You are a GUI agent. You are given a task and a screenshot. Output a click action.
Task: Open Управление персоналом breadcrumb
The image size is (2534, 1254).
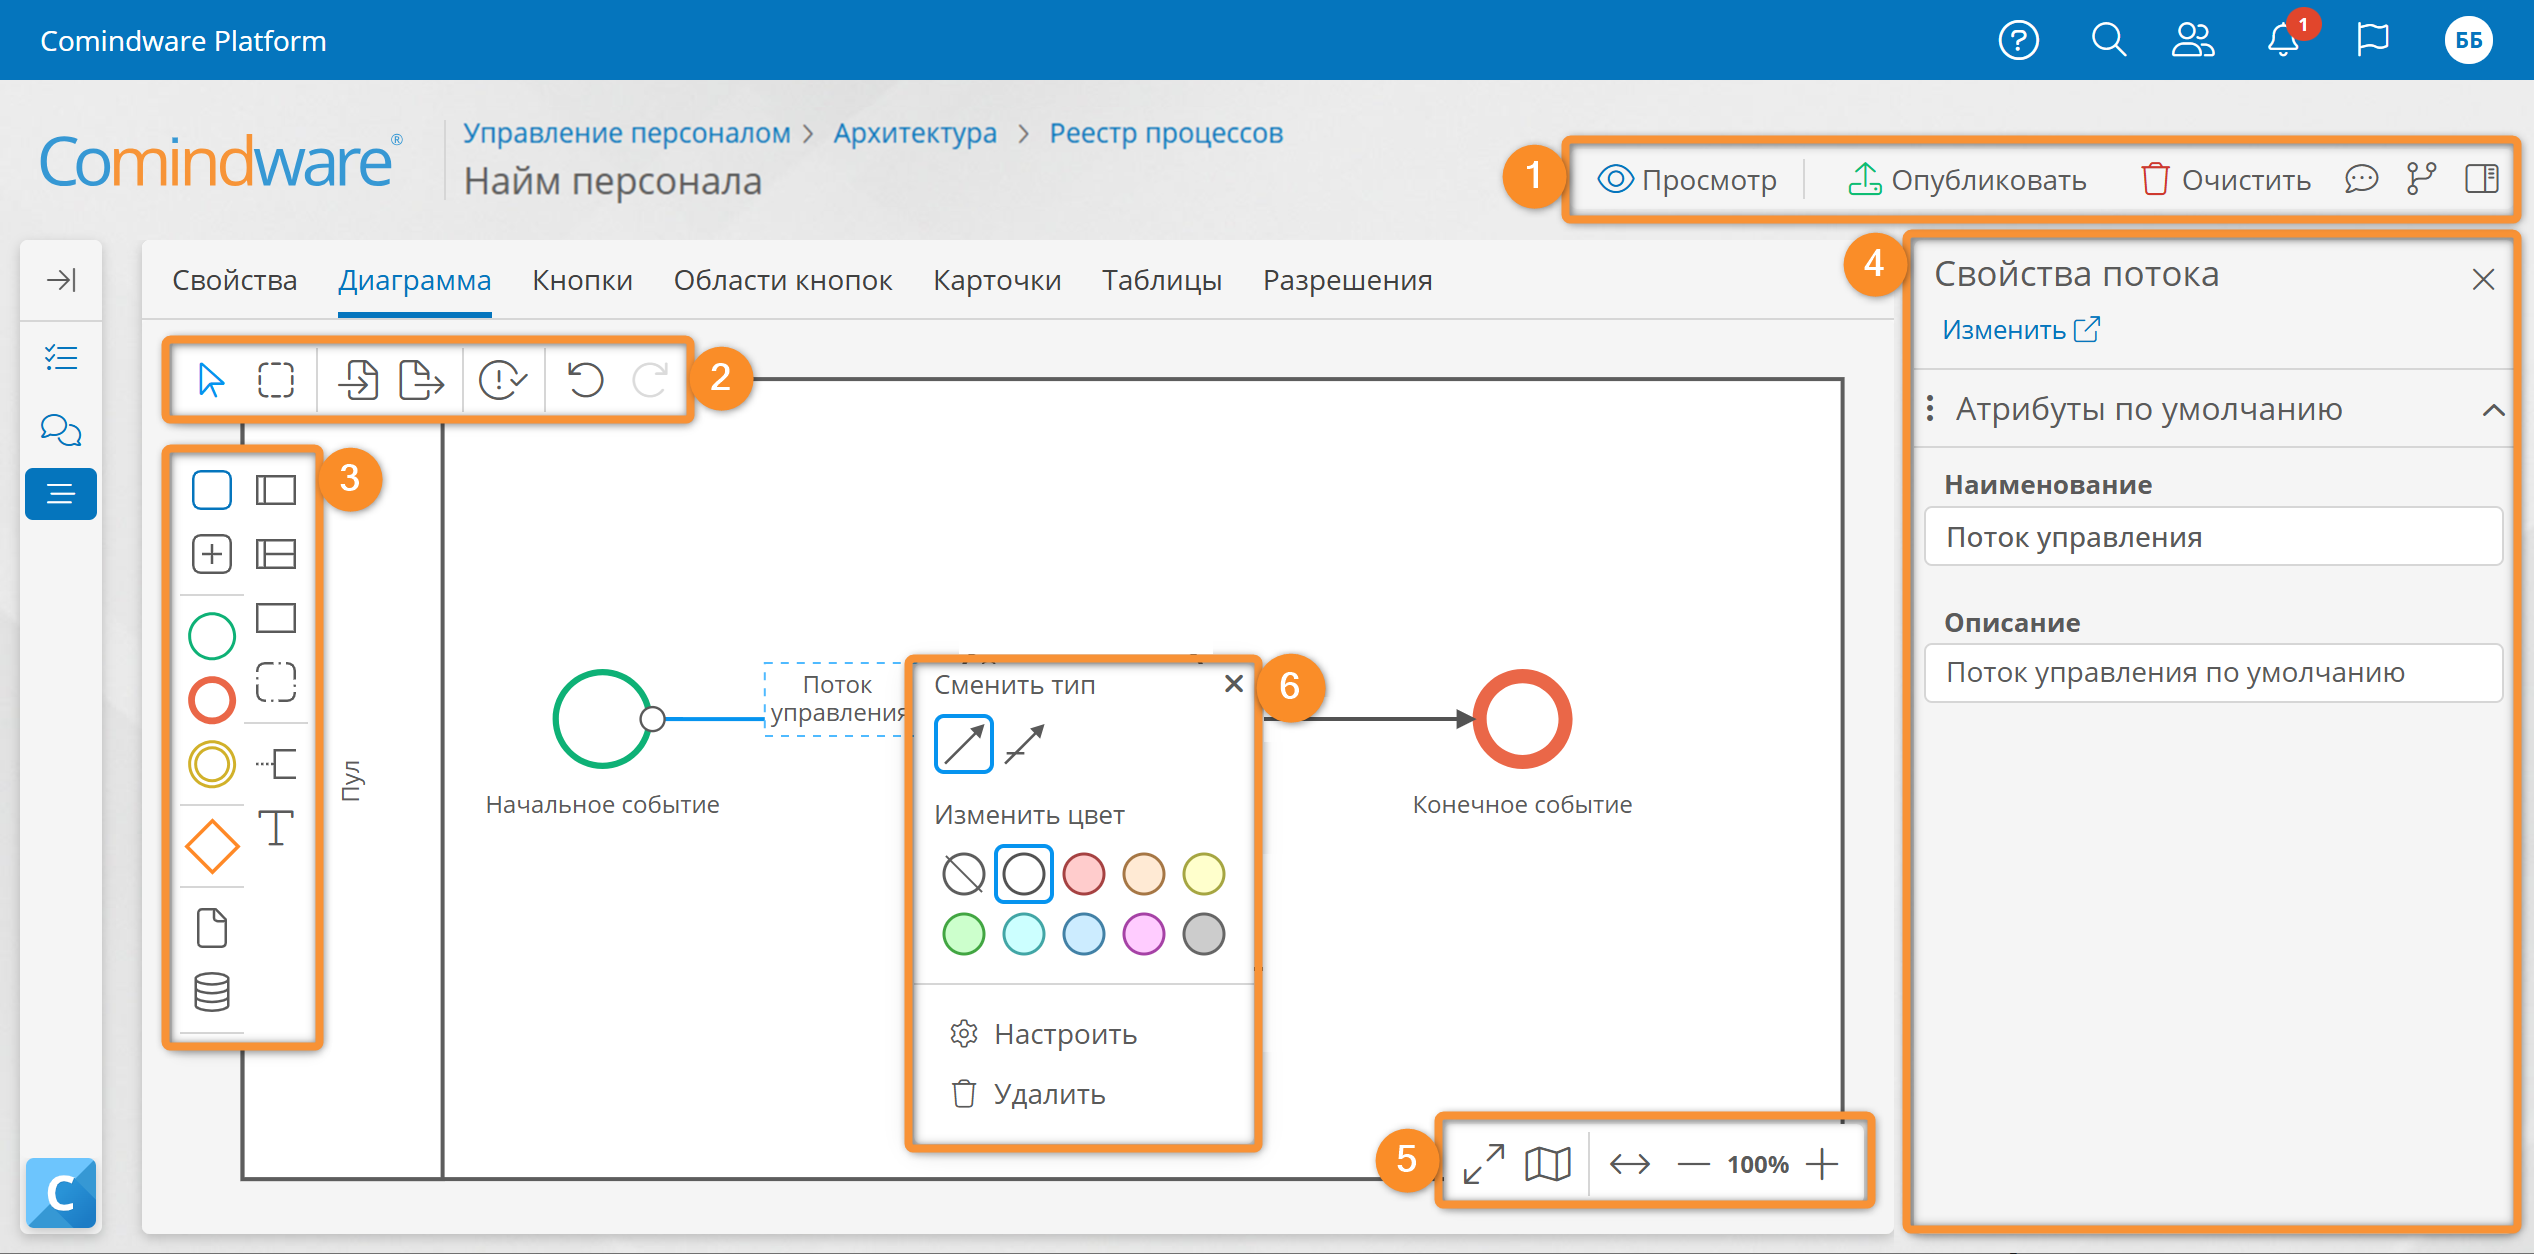[x=627, y=133]
